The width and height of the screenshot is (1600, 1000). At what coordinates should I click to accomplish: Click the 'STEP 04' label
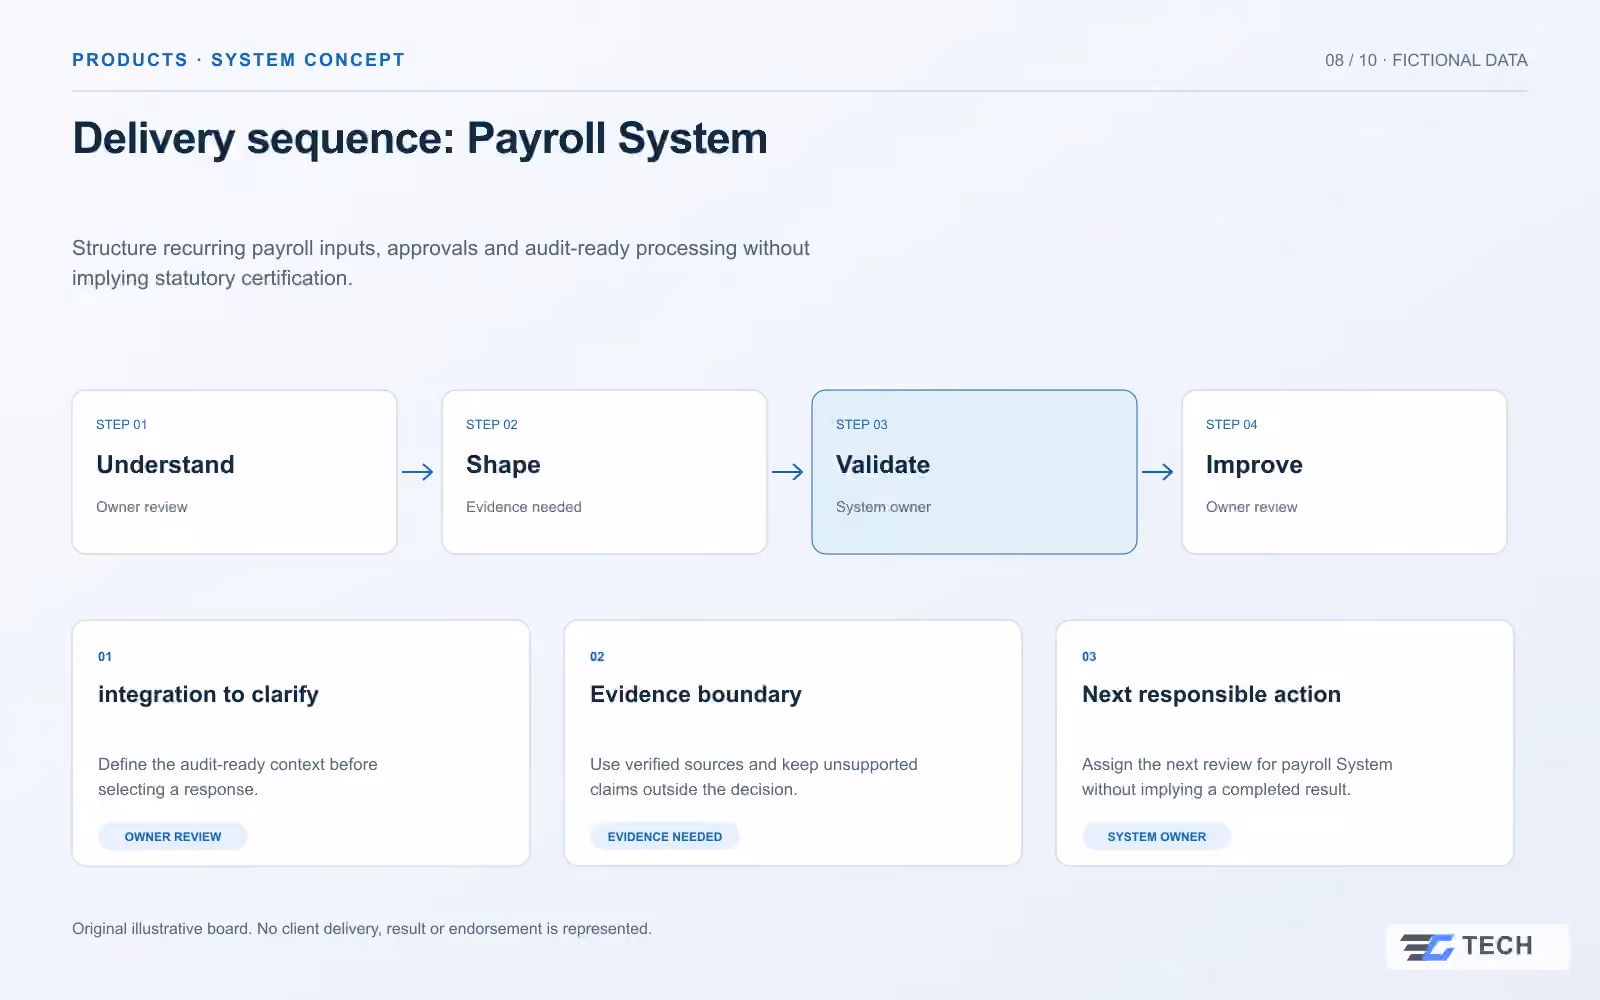[1232, 425]
